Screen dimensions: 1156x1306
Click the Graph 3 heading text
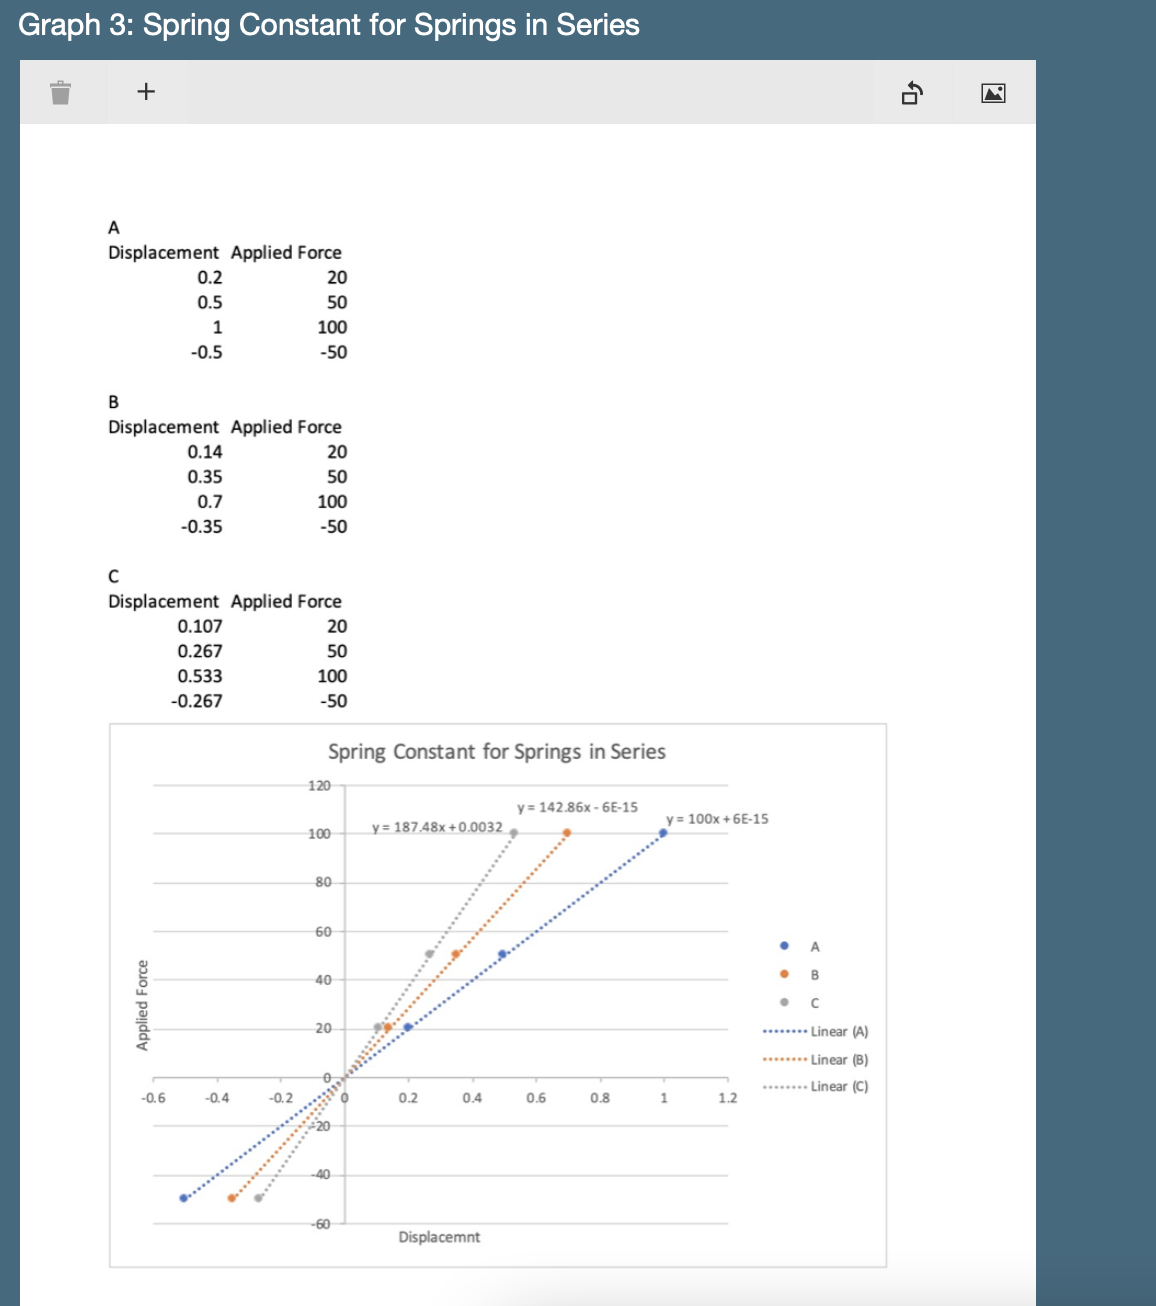(x=330, y=24)
